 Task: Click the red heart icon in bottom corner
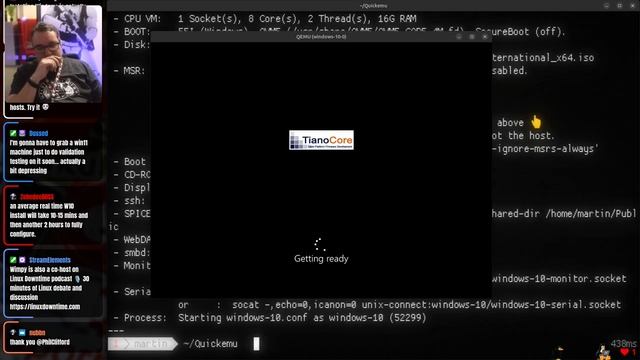coord(624,352)
